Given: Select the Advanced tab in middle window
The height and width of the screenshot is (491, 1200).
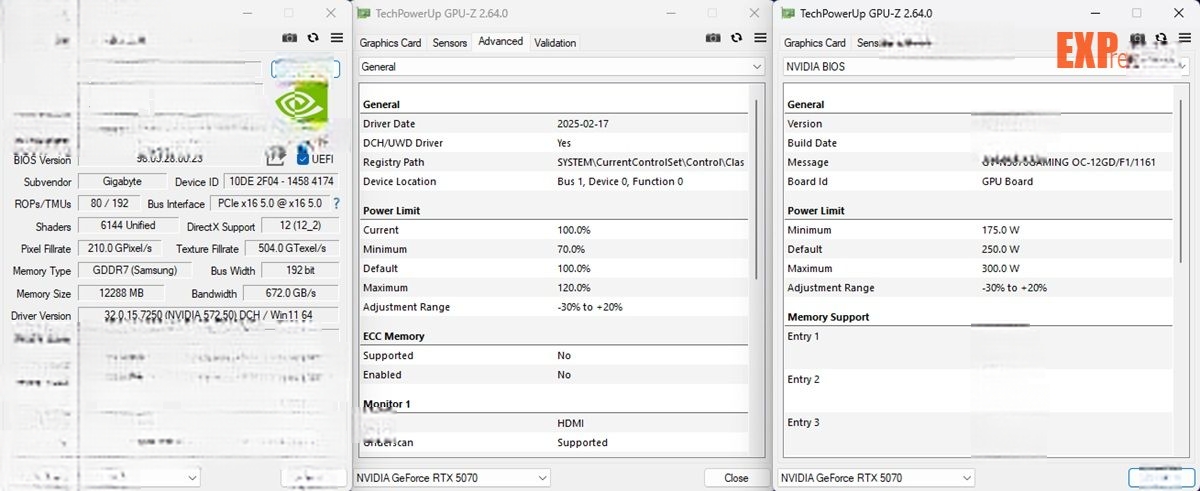Looking at the screenshot, I should tap(501, 42).
